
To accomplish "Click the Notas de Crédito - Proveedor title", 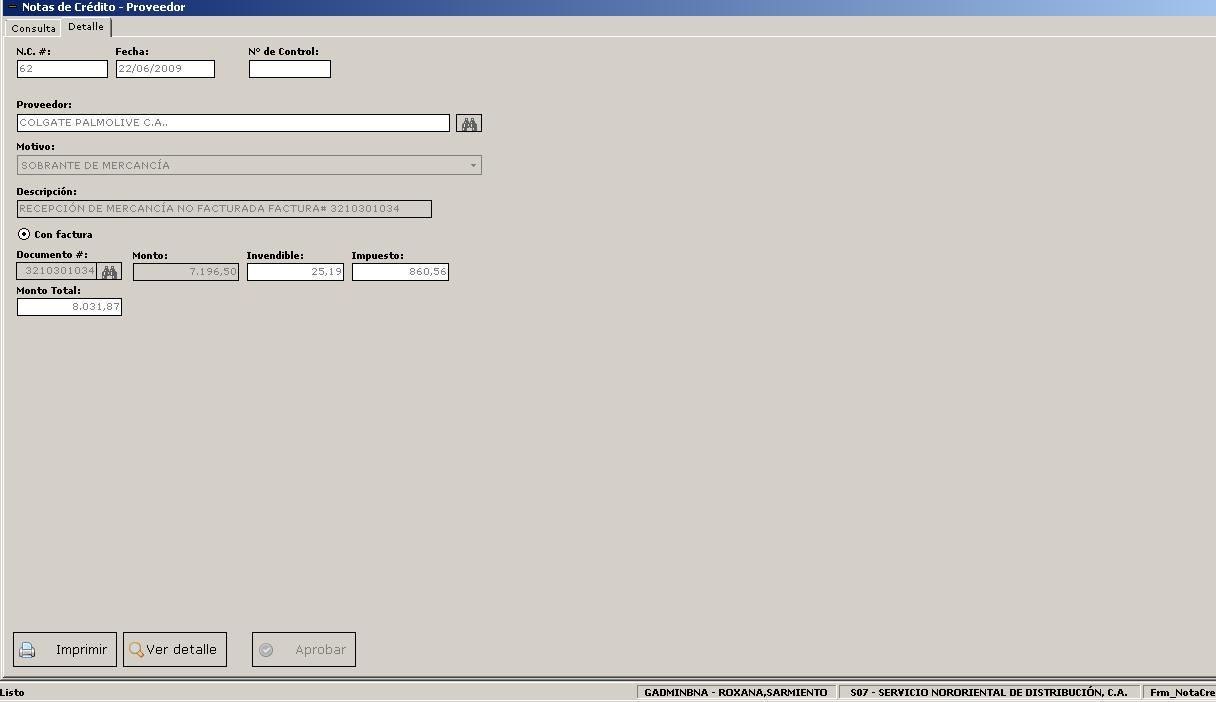I will pyautogui.click(x=104, y=7).
